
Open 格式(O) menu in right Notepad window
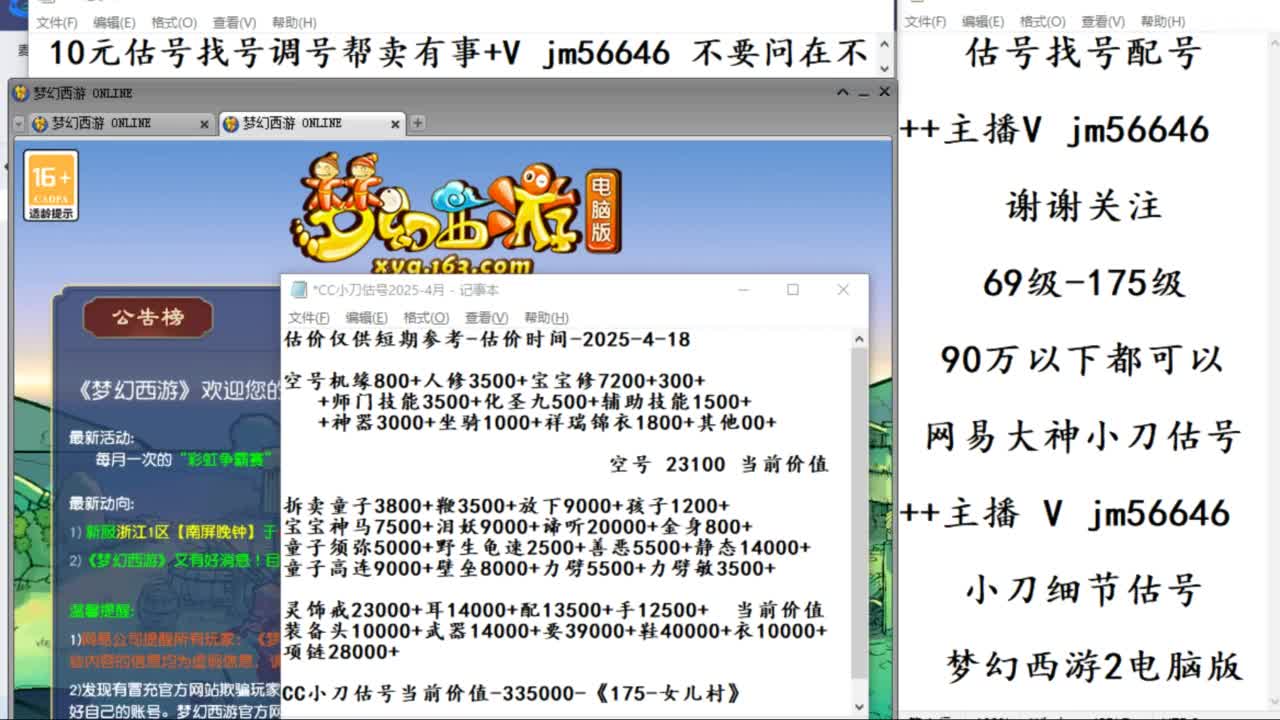(x=1043, y=21)
